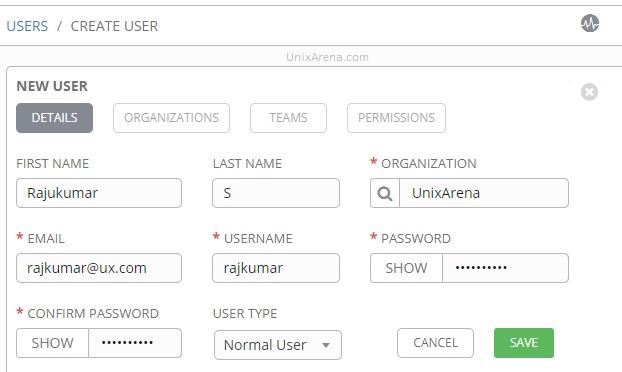Click the masked Confirm Password field
The height and width of the screenshot is (372, 622).
point(135,343)
